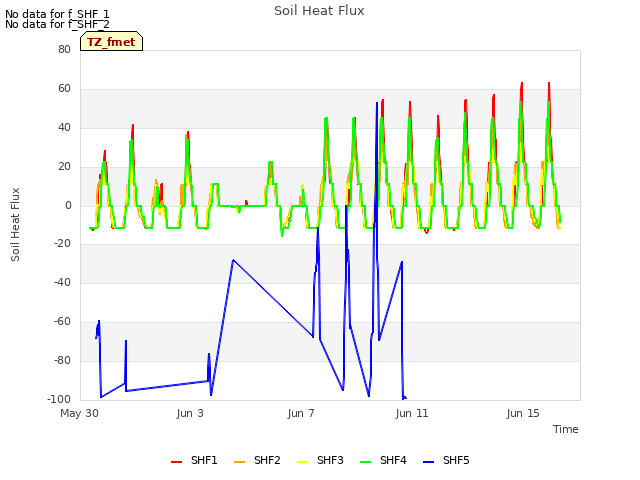Click the '0' y-axis tick label
640x480 pixels.
click(x=68, y=206)
